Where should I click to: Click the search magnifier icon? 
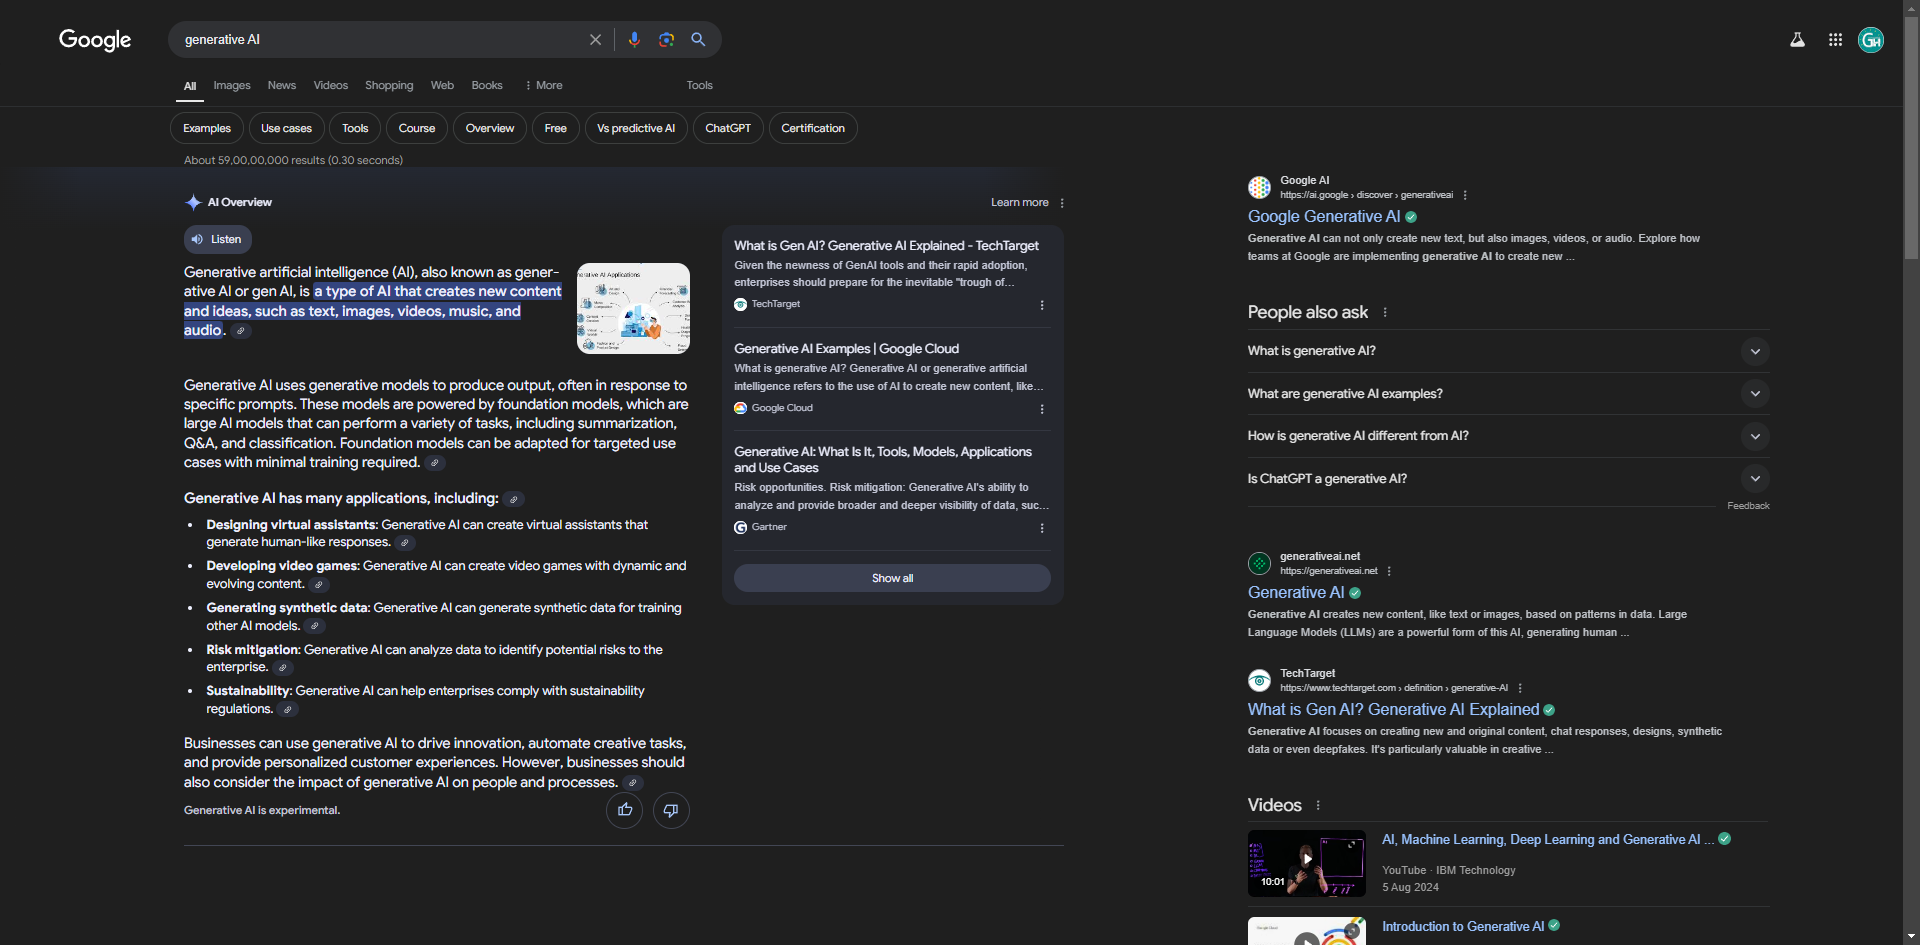click(x=698, y=40)
